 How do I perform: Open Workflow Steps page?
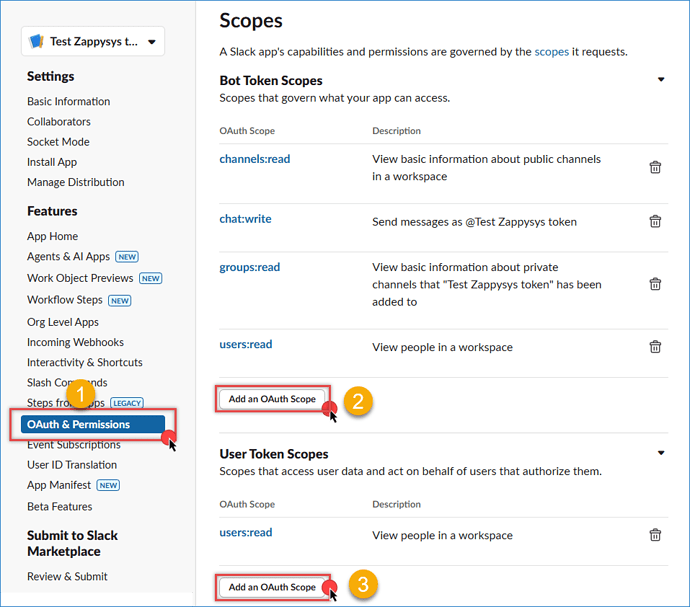(65, 300)
